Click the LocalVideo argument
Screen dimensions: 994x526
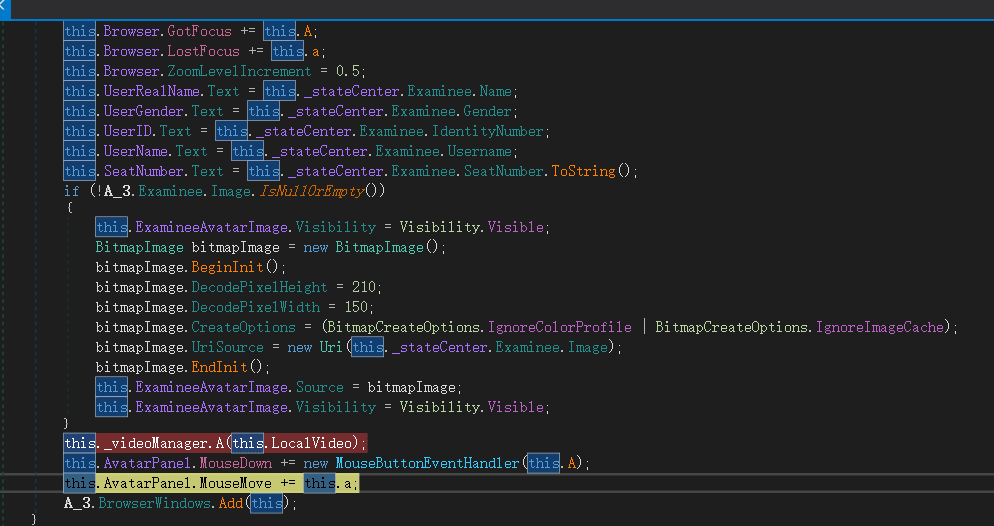click(x=311, y=443)
